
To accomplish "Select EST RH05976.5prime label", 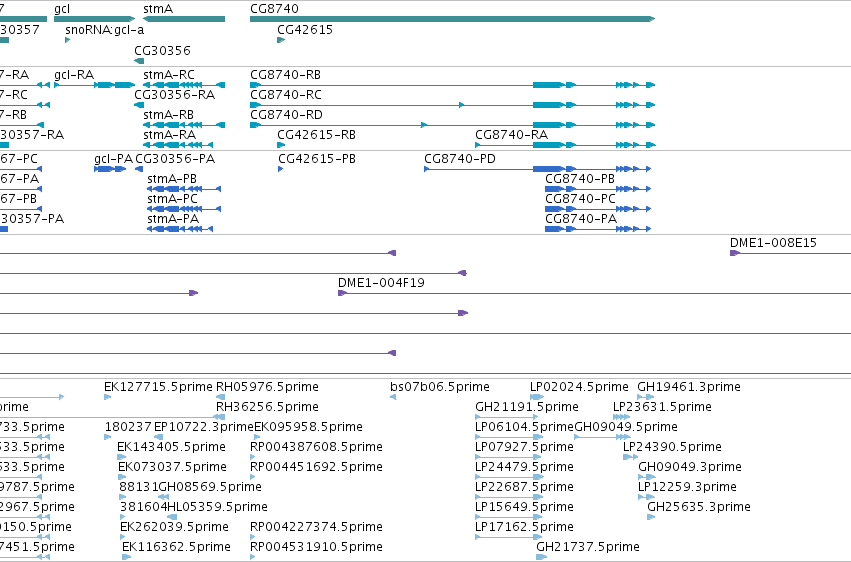I will tap(267, 387).
